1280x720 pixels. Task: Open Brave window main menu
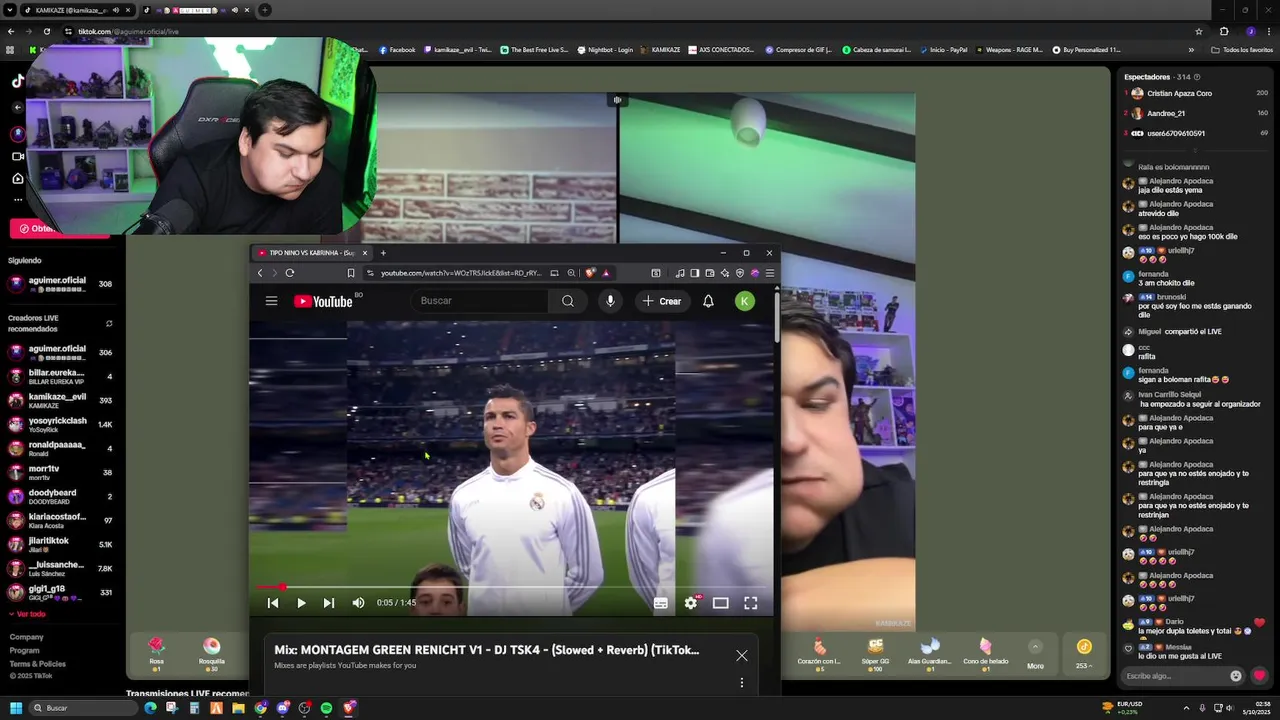pyautogui.click(x=769, y=273)
